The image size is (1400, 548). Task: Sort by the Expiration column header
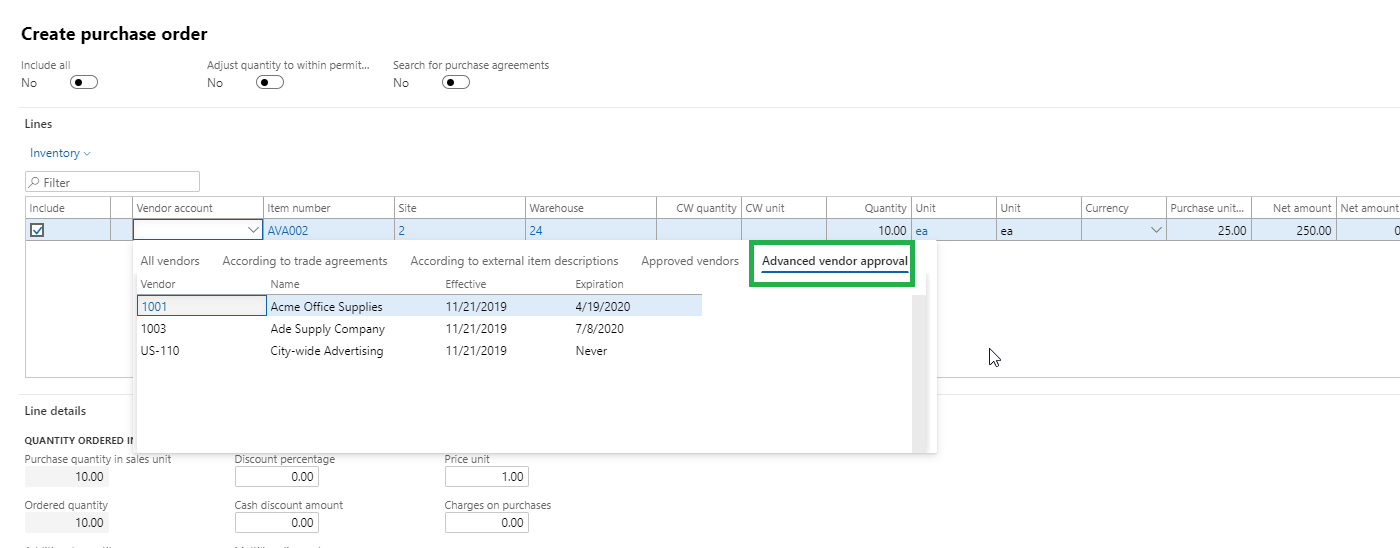pyautogui.click(x=599, y=284)
